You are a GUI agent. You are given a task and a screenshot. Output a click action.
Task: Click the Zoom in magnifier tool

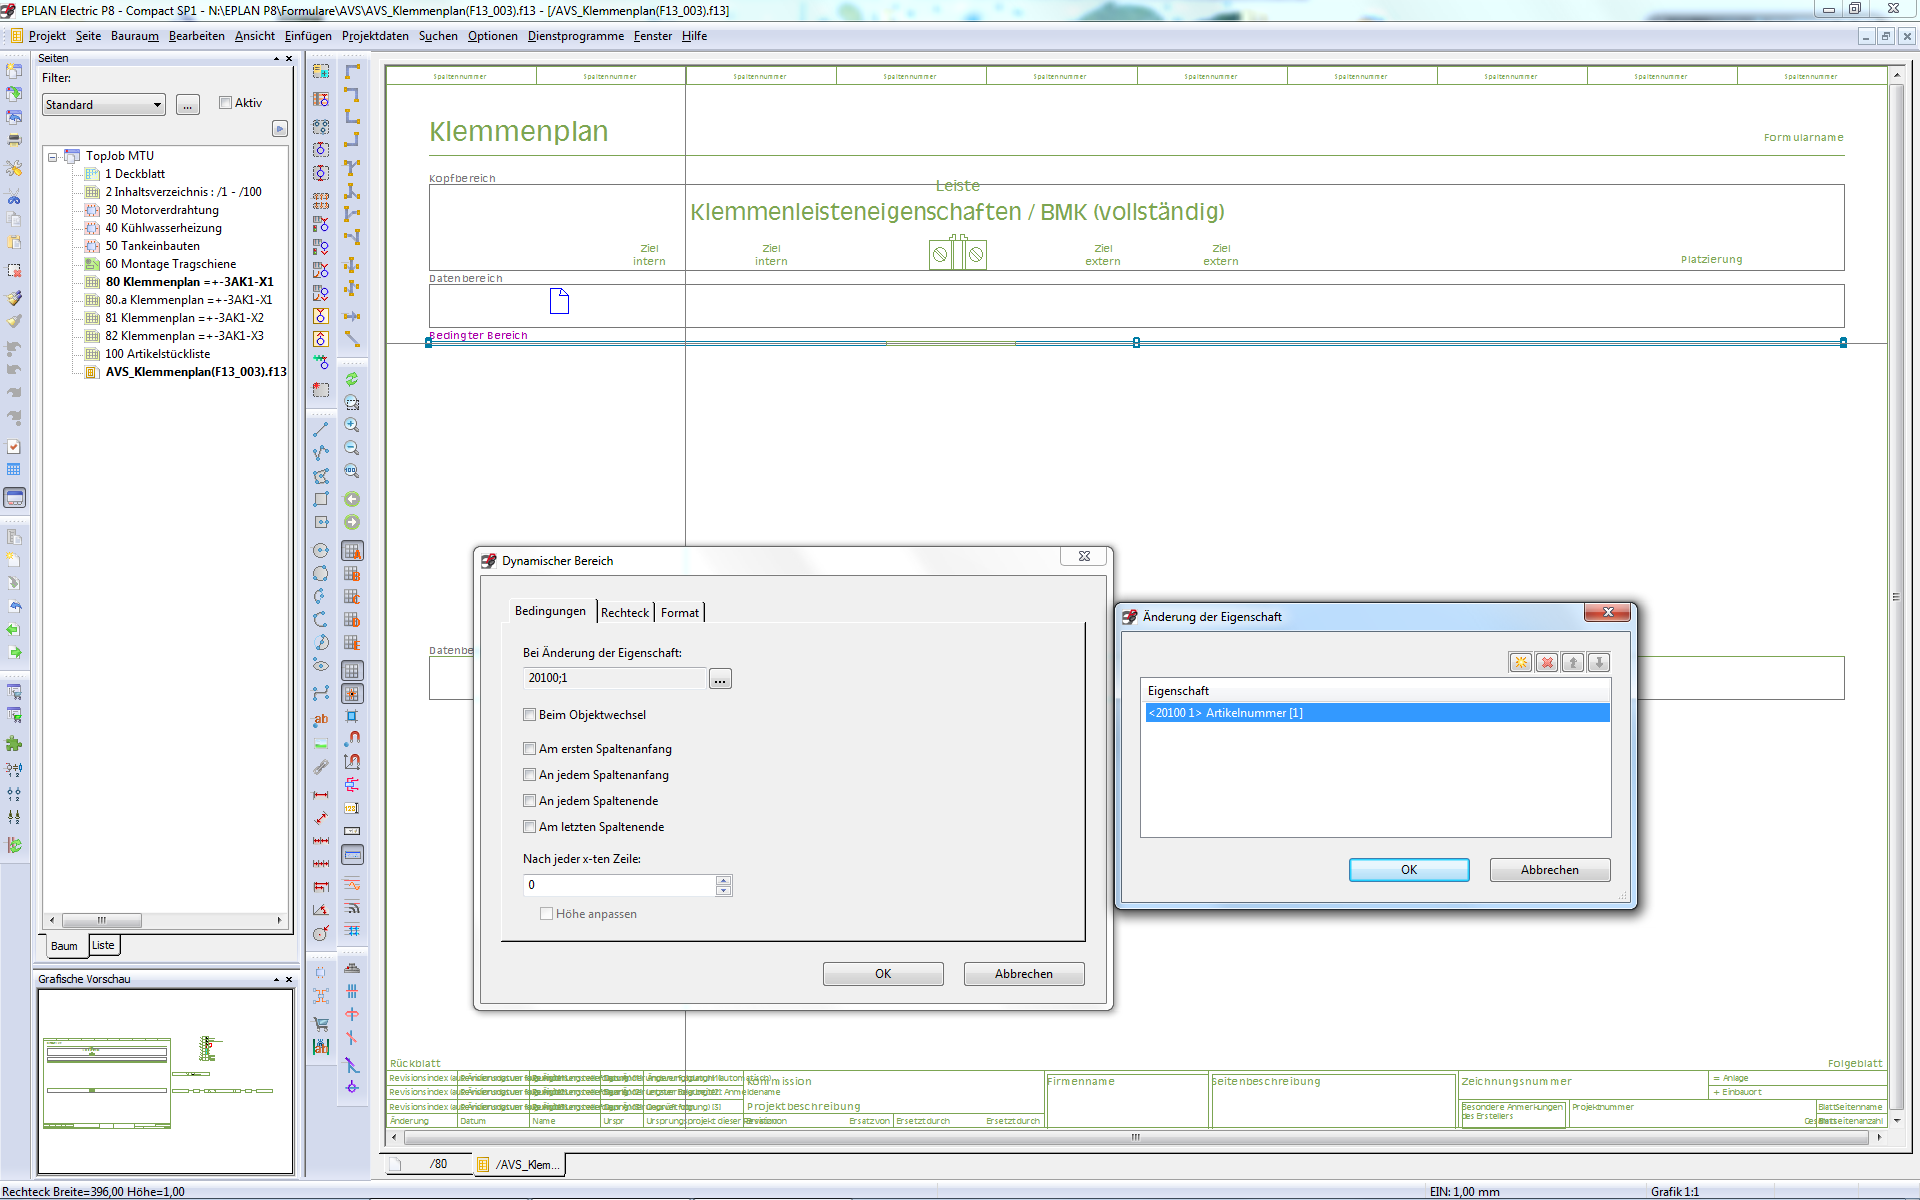(x=352, y=425)
